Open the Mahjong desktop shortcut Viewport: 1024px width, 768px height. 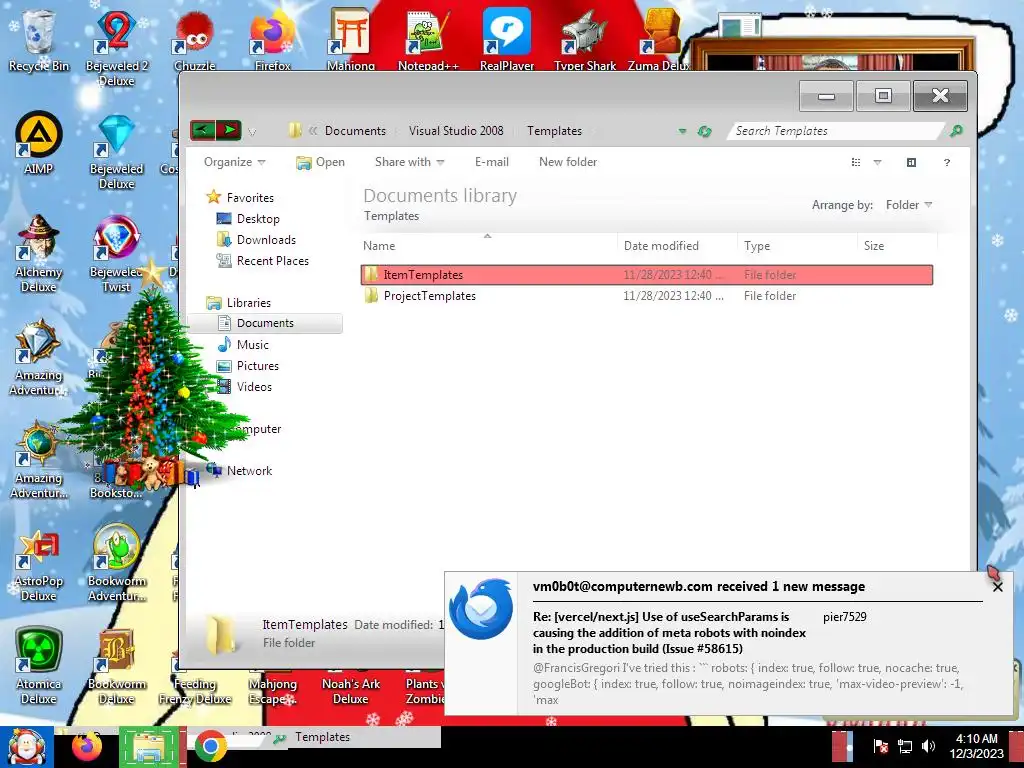pos(351,40)
